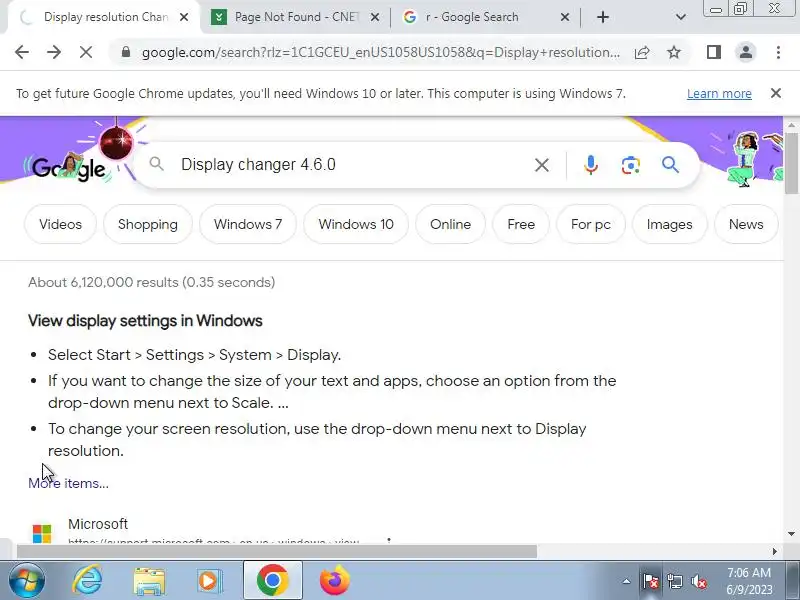
Task: Share this page icon in address bar
Action: (642, 52)
